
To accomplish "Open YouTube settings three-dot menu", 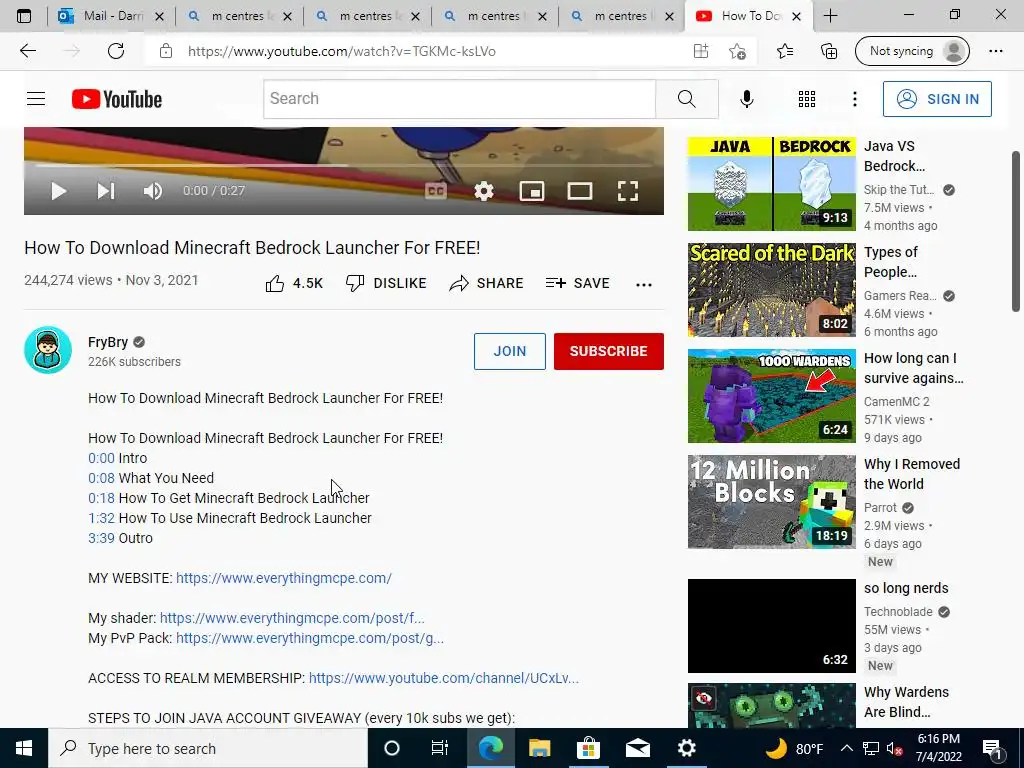I will (854, 99).
